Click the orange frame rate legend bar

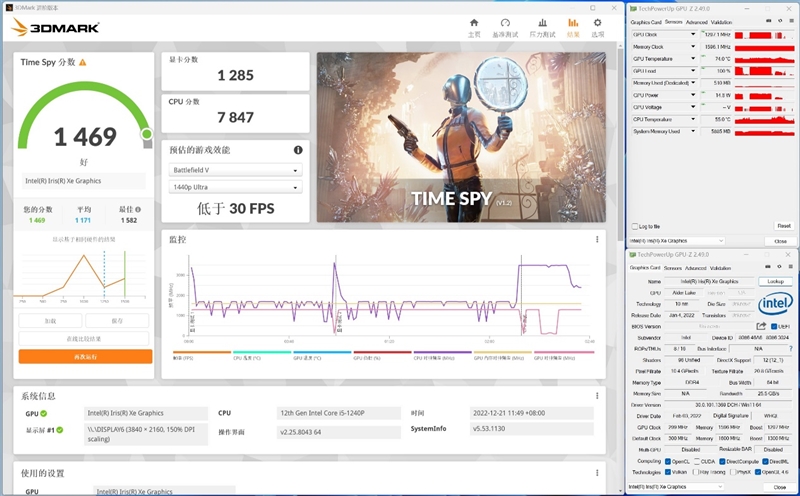tap(202, 352)
